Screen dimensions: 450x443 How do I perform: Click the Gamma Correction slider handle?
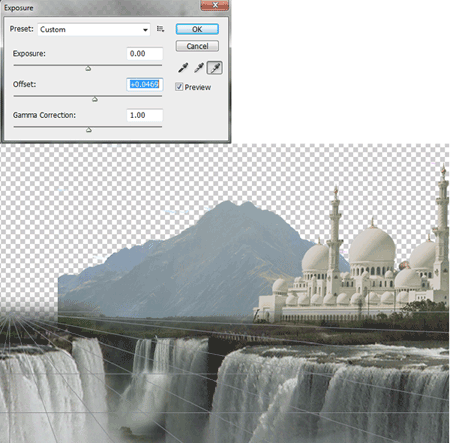click(x=89, y=130)
